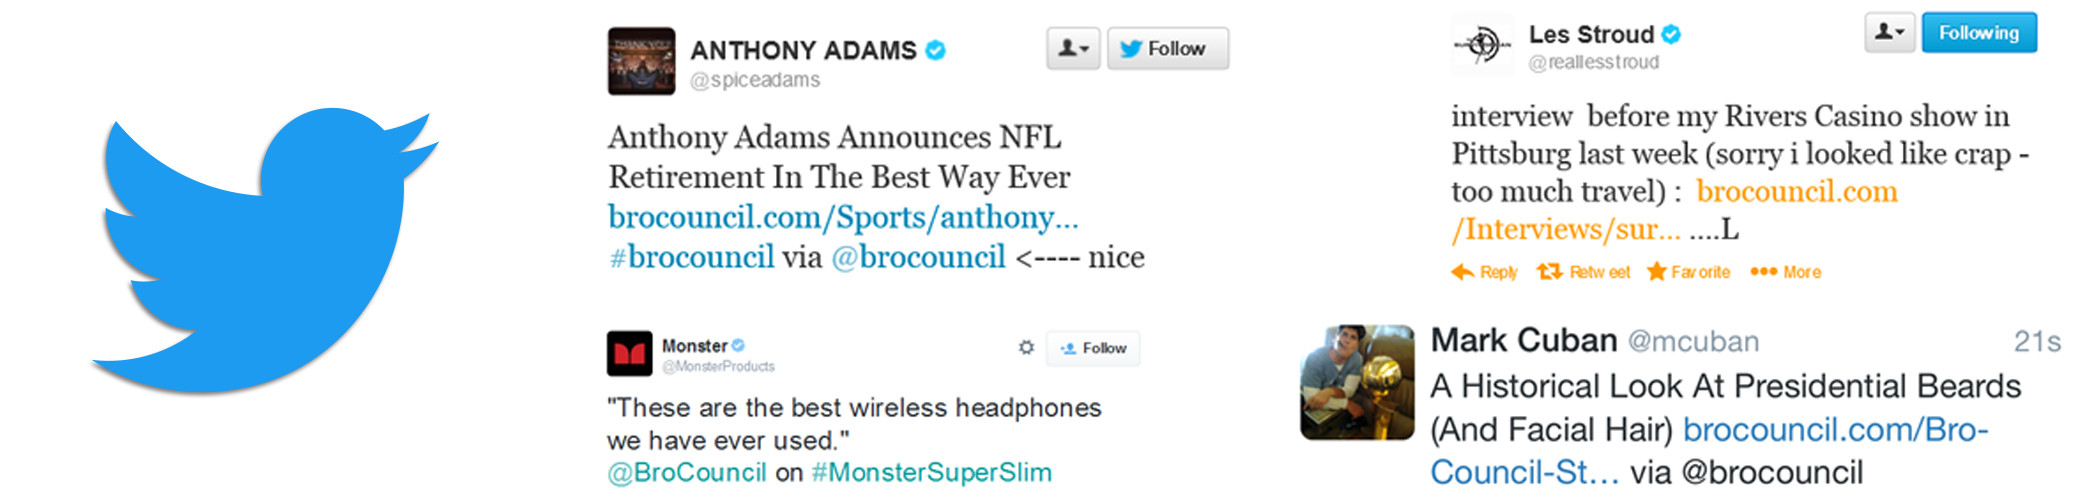Open user actions dropdown beside Anthony Adams' Follow
The height and width of the screenshot is (500, 2100).
[1073, 49]
